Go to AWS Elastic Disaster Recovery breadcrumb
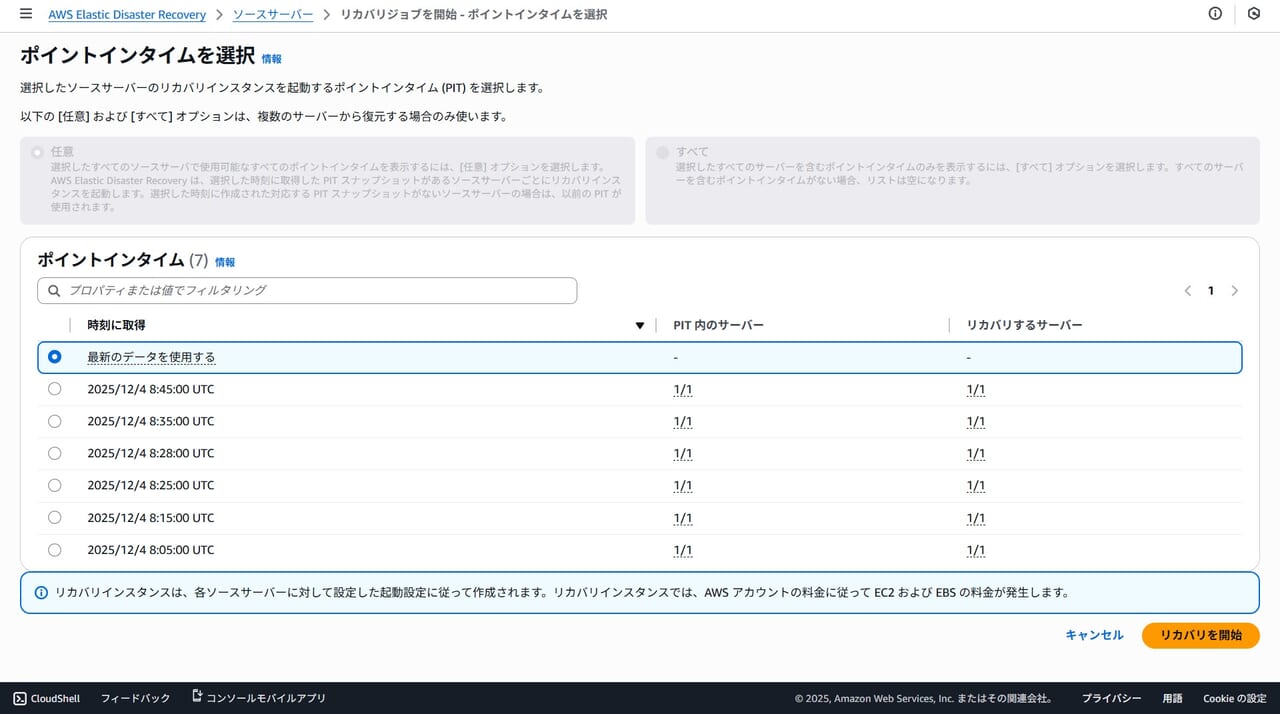This screenshot has width=1280, height=714. tap(127, 15)
